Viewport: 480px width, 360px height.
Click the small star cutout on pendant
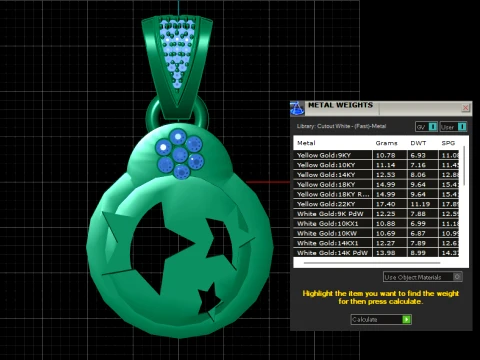209,300
